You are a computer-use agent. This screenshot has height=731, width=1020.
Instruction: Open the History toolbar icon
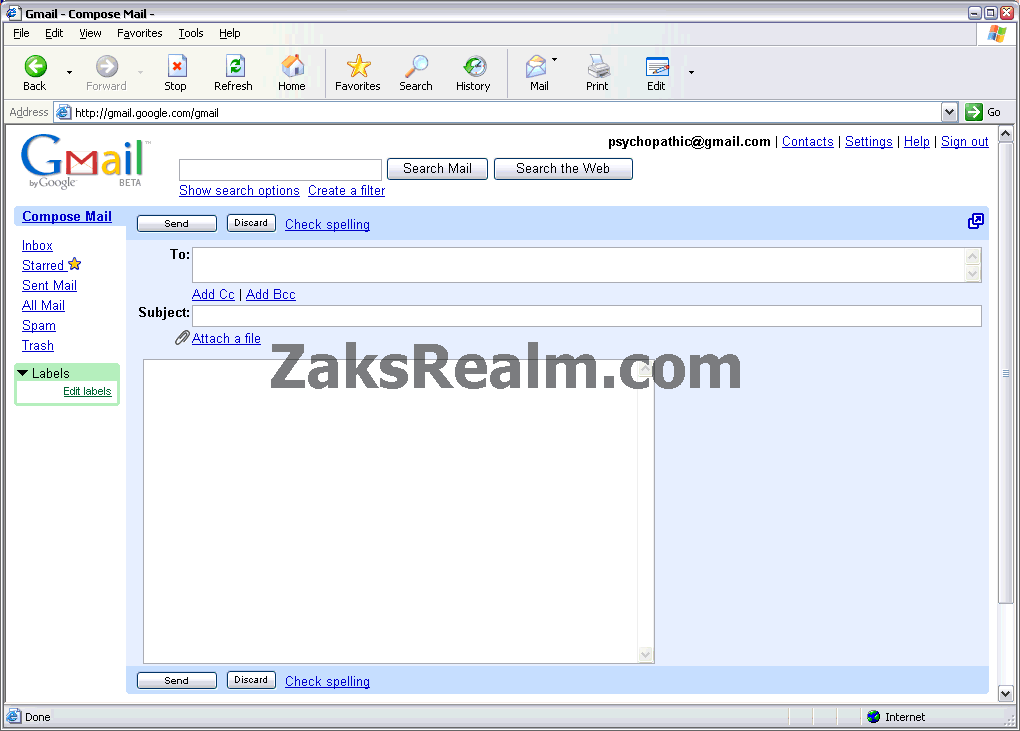[474, 66]
